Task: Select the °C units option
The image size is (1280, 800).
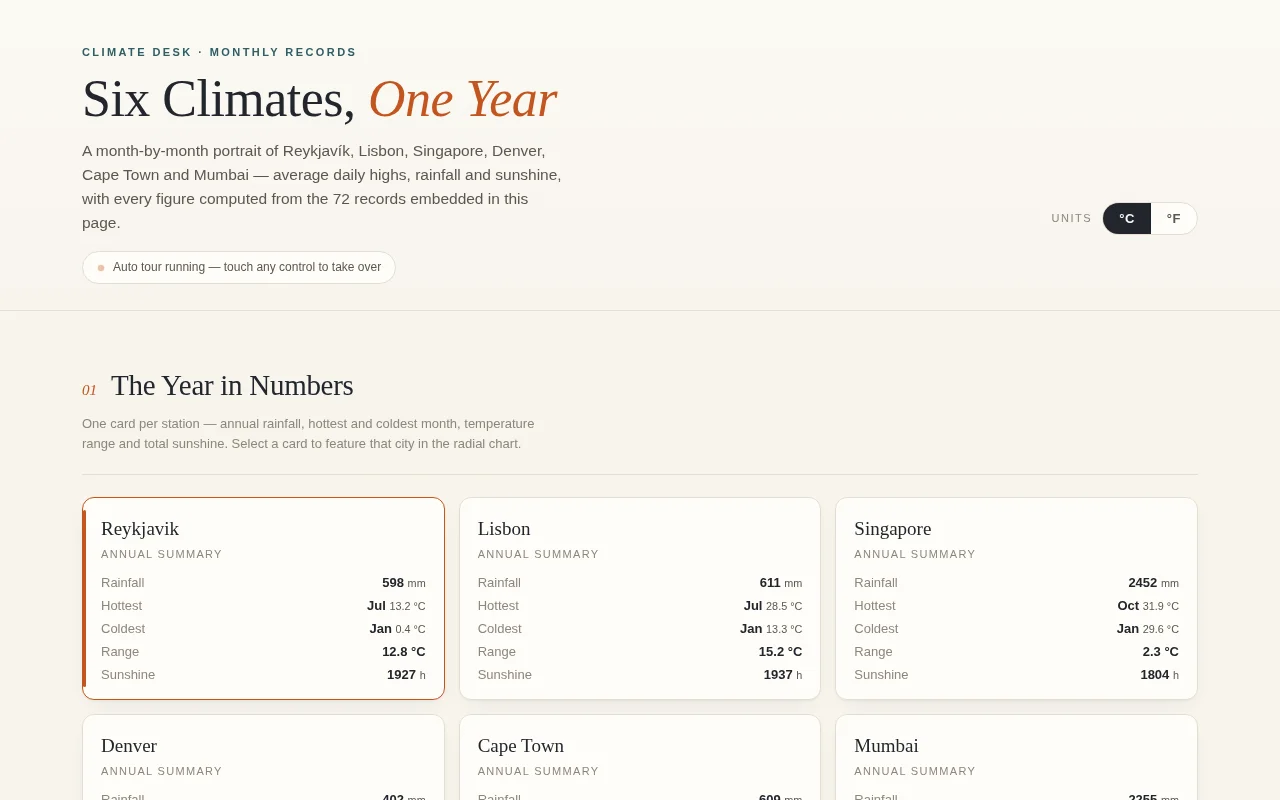Action: click(1127, 218)
